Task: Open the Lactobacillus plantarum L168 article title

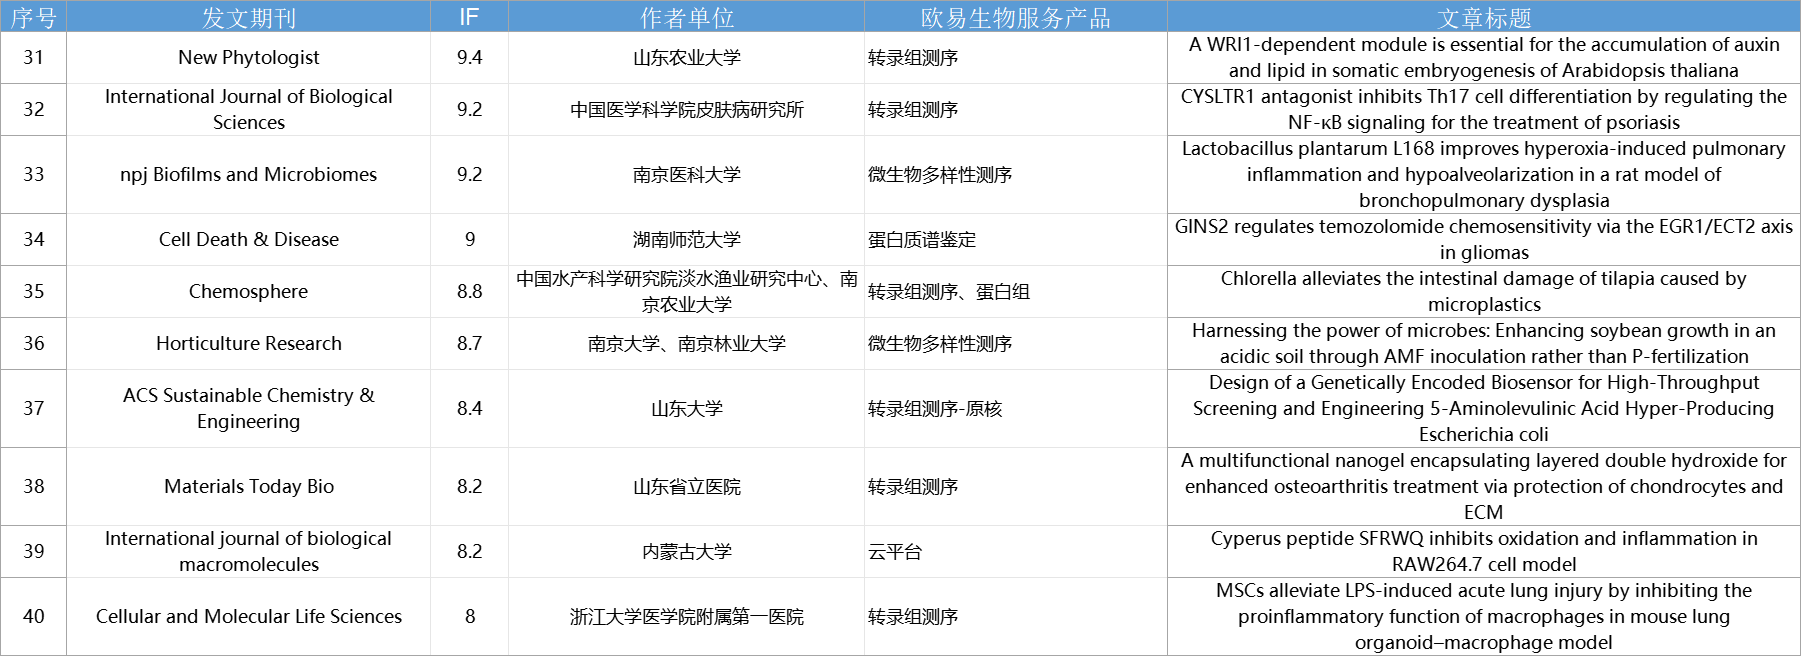Action: coord(1484,175)
